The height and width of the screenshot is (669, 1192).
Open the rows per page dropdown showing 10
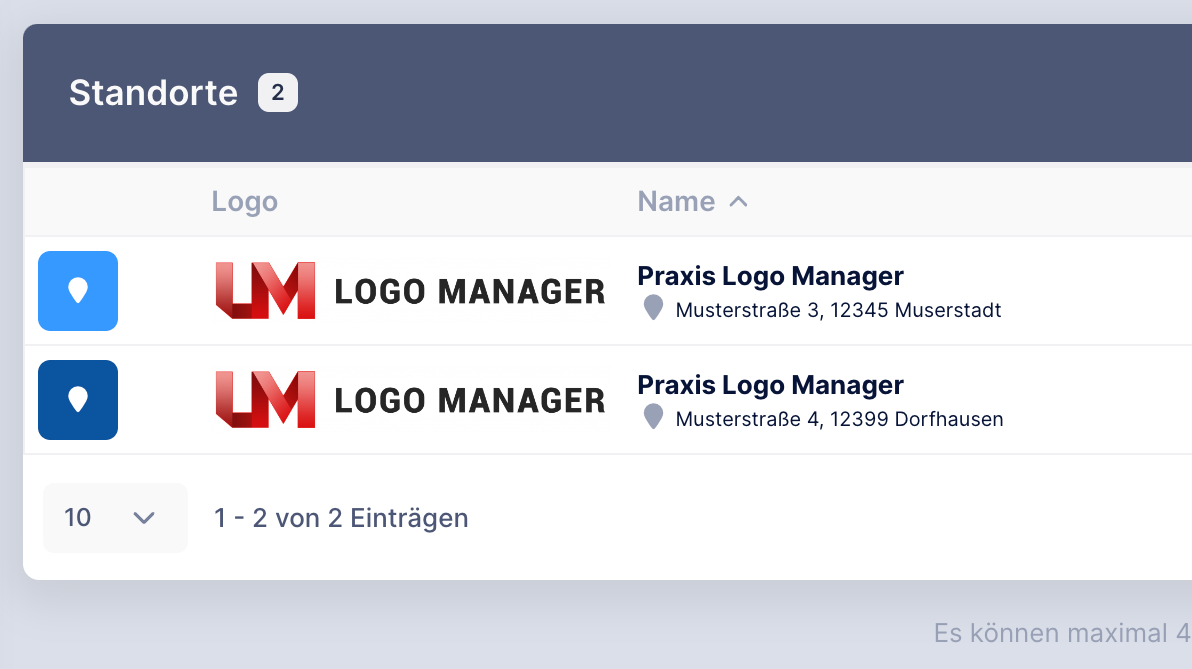pyautogui.click(x=115, y=518)
